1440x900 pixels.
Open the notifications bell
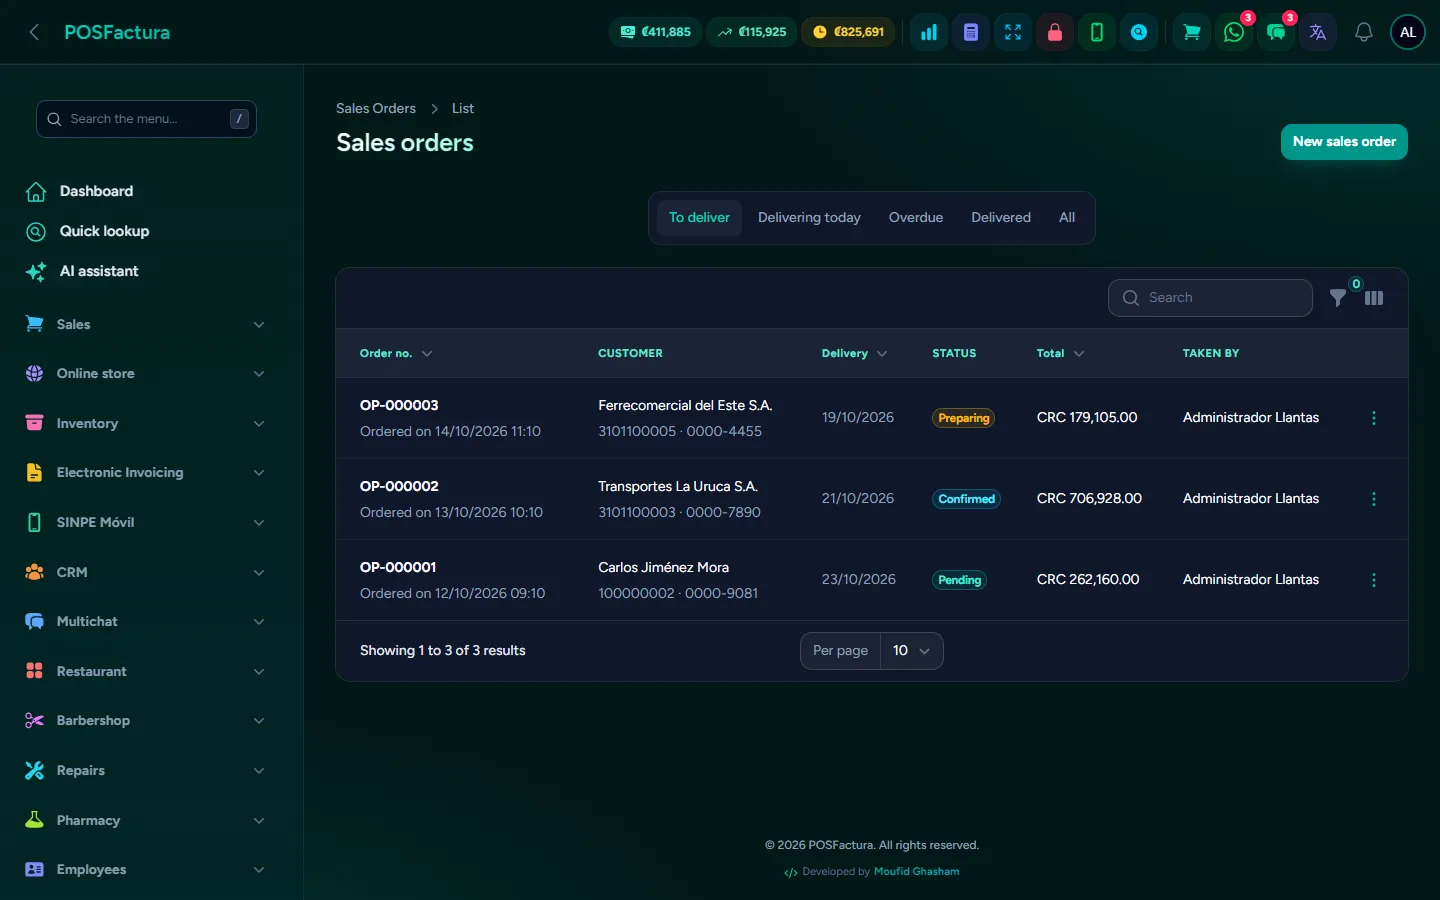[x=1364, y=32]
